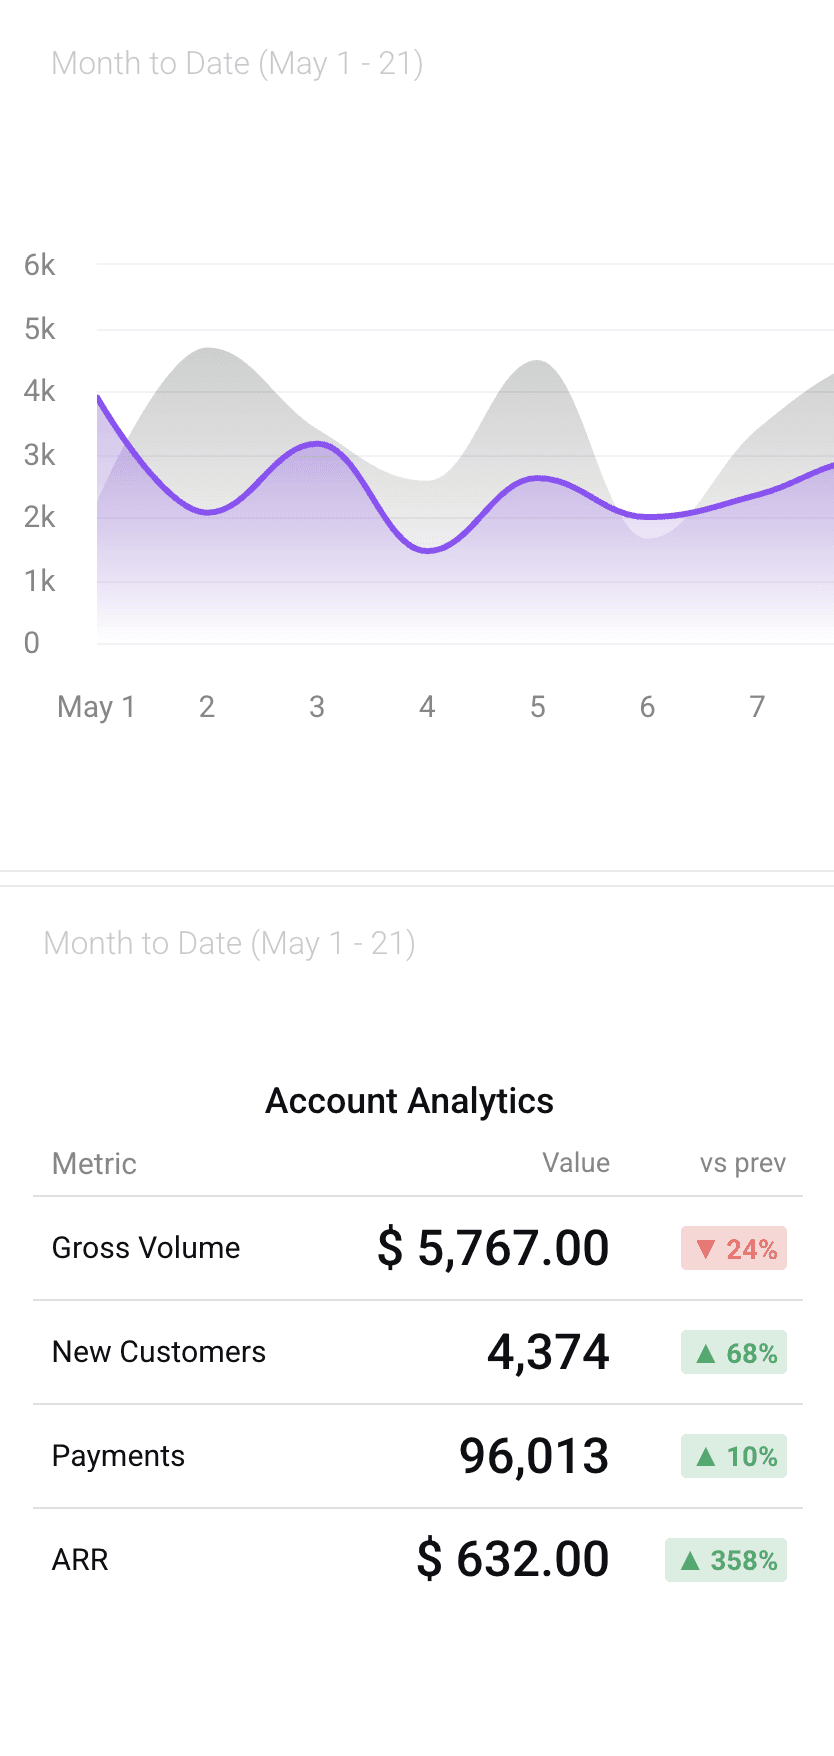Click the Account Analytics title
The height and width of the screenshot is (1756, 834).
[410, 1101]
